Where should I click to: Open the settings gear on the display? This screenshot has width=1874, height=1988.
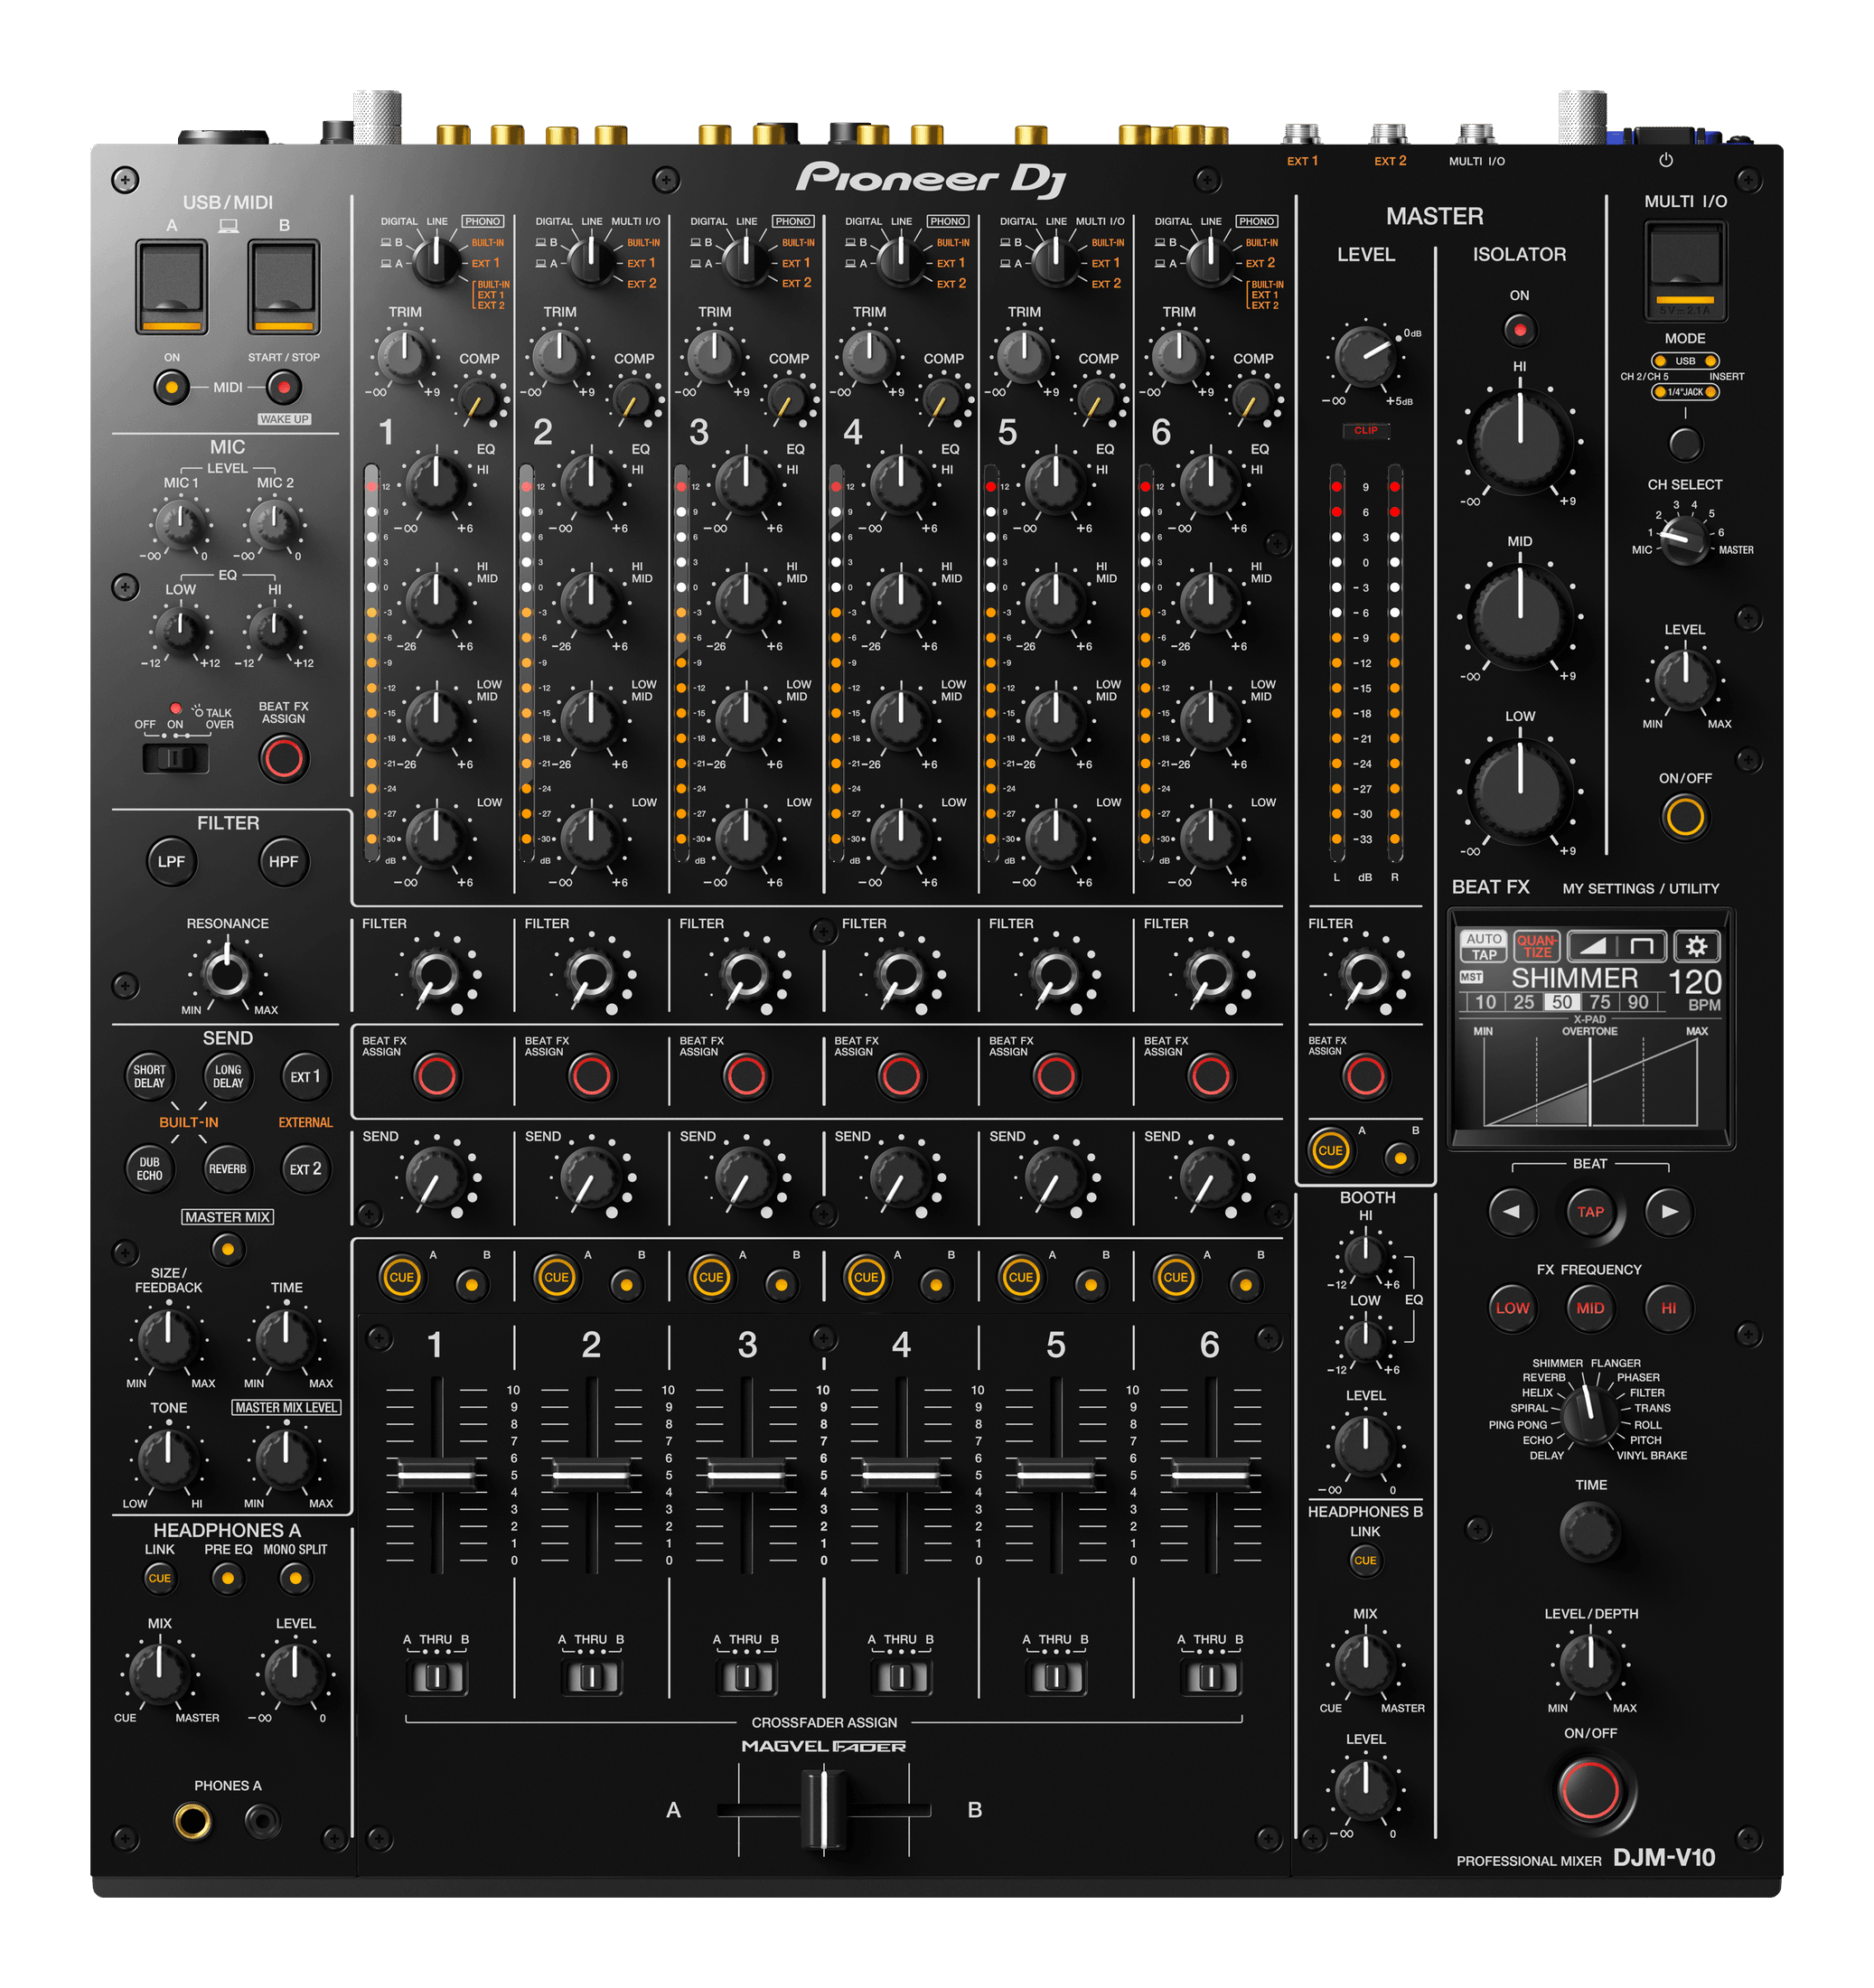tap(1696, 946)
